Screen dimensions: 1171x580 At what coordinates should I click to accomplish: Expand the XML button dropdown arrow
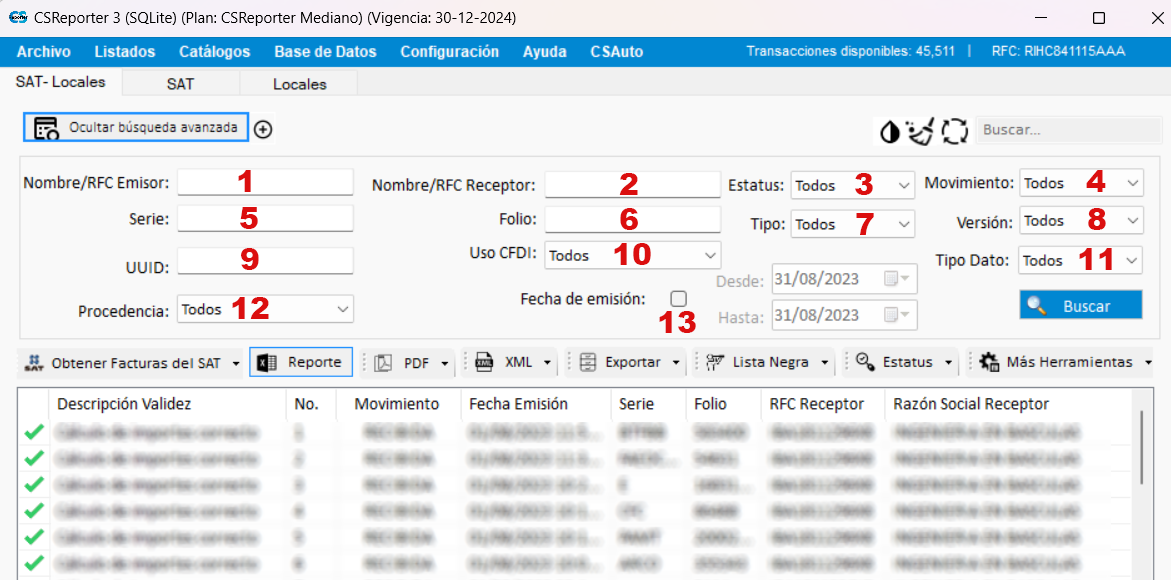click(x=547, y=364)
